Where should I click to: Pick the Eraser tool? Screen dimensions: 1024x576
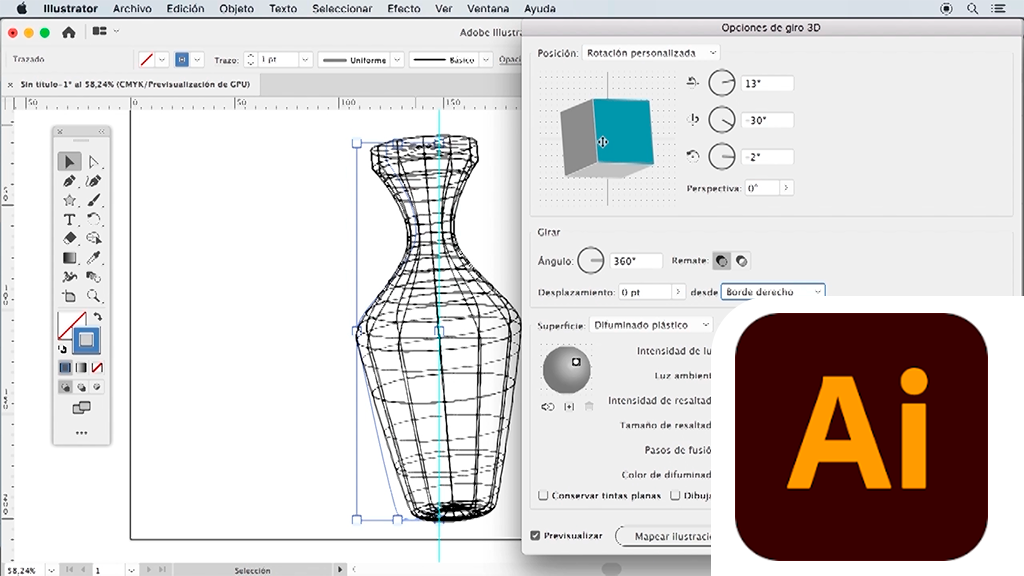click(x=69, y=238)
